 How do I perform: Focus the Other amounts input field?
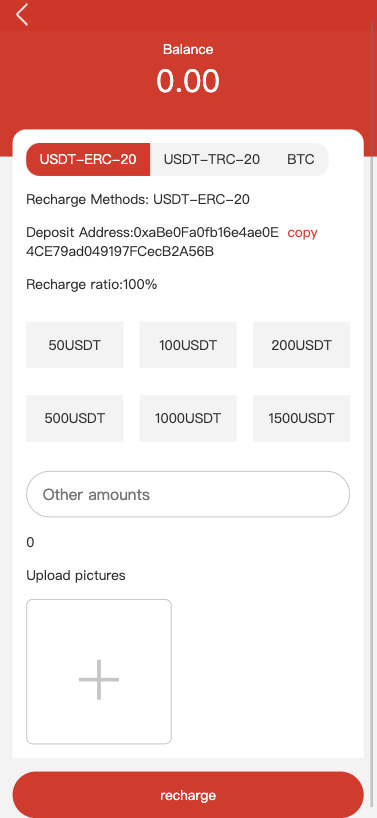coord(188,494)
